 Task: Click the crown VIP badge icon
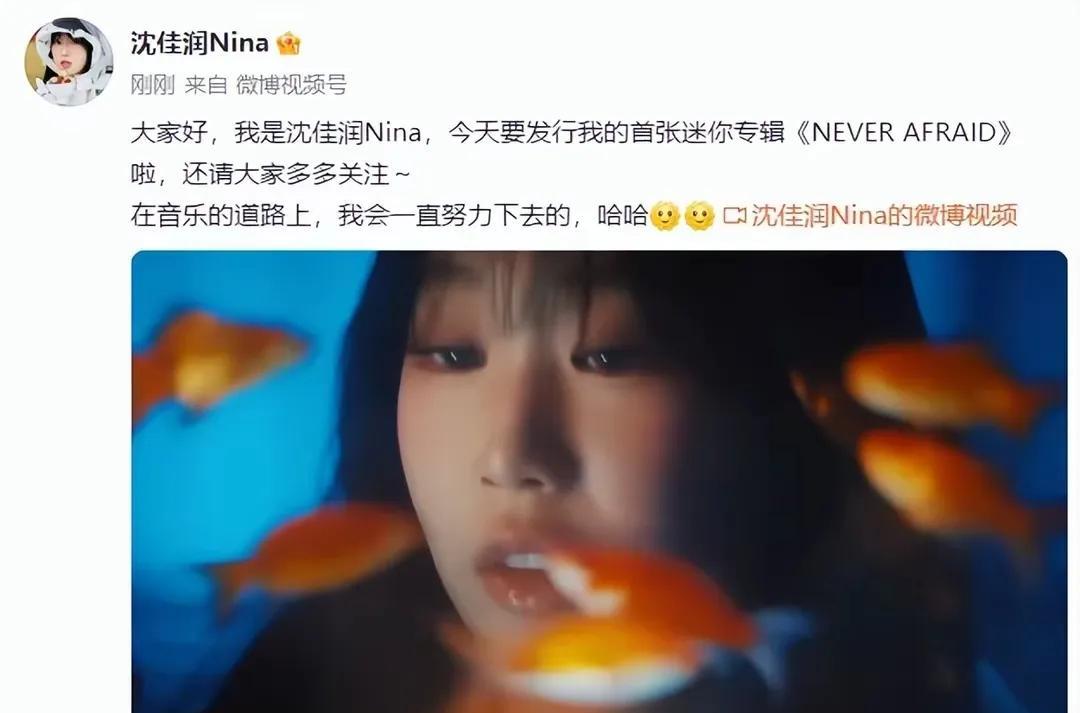tap(288, 44)
